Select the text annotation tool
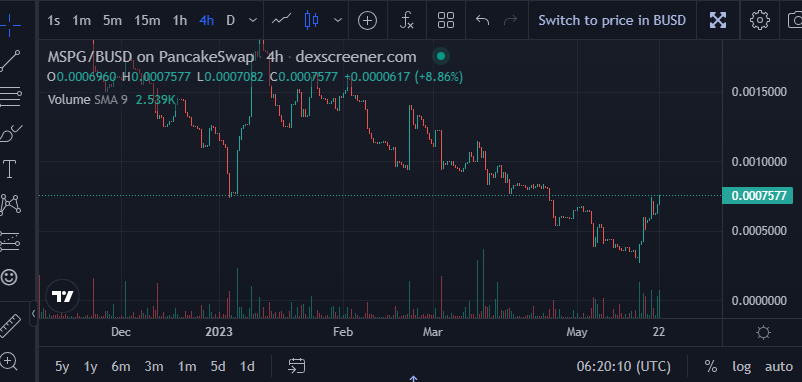The image size is (802, 382). coord(10,169)
